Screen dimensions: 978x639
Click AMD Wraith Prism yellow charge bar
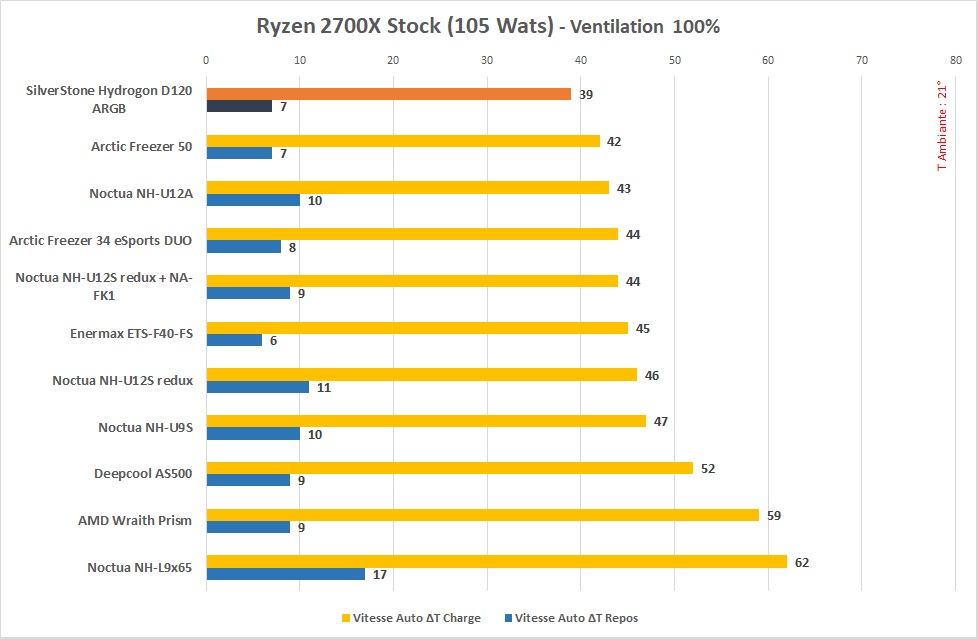(483, 515)
